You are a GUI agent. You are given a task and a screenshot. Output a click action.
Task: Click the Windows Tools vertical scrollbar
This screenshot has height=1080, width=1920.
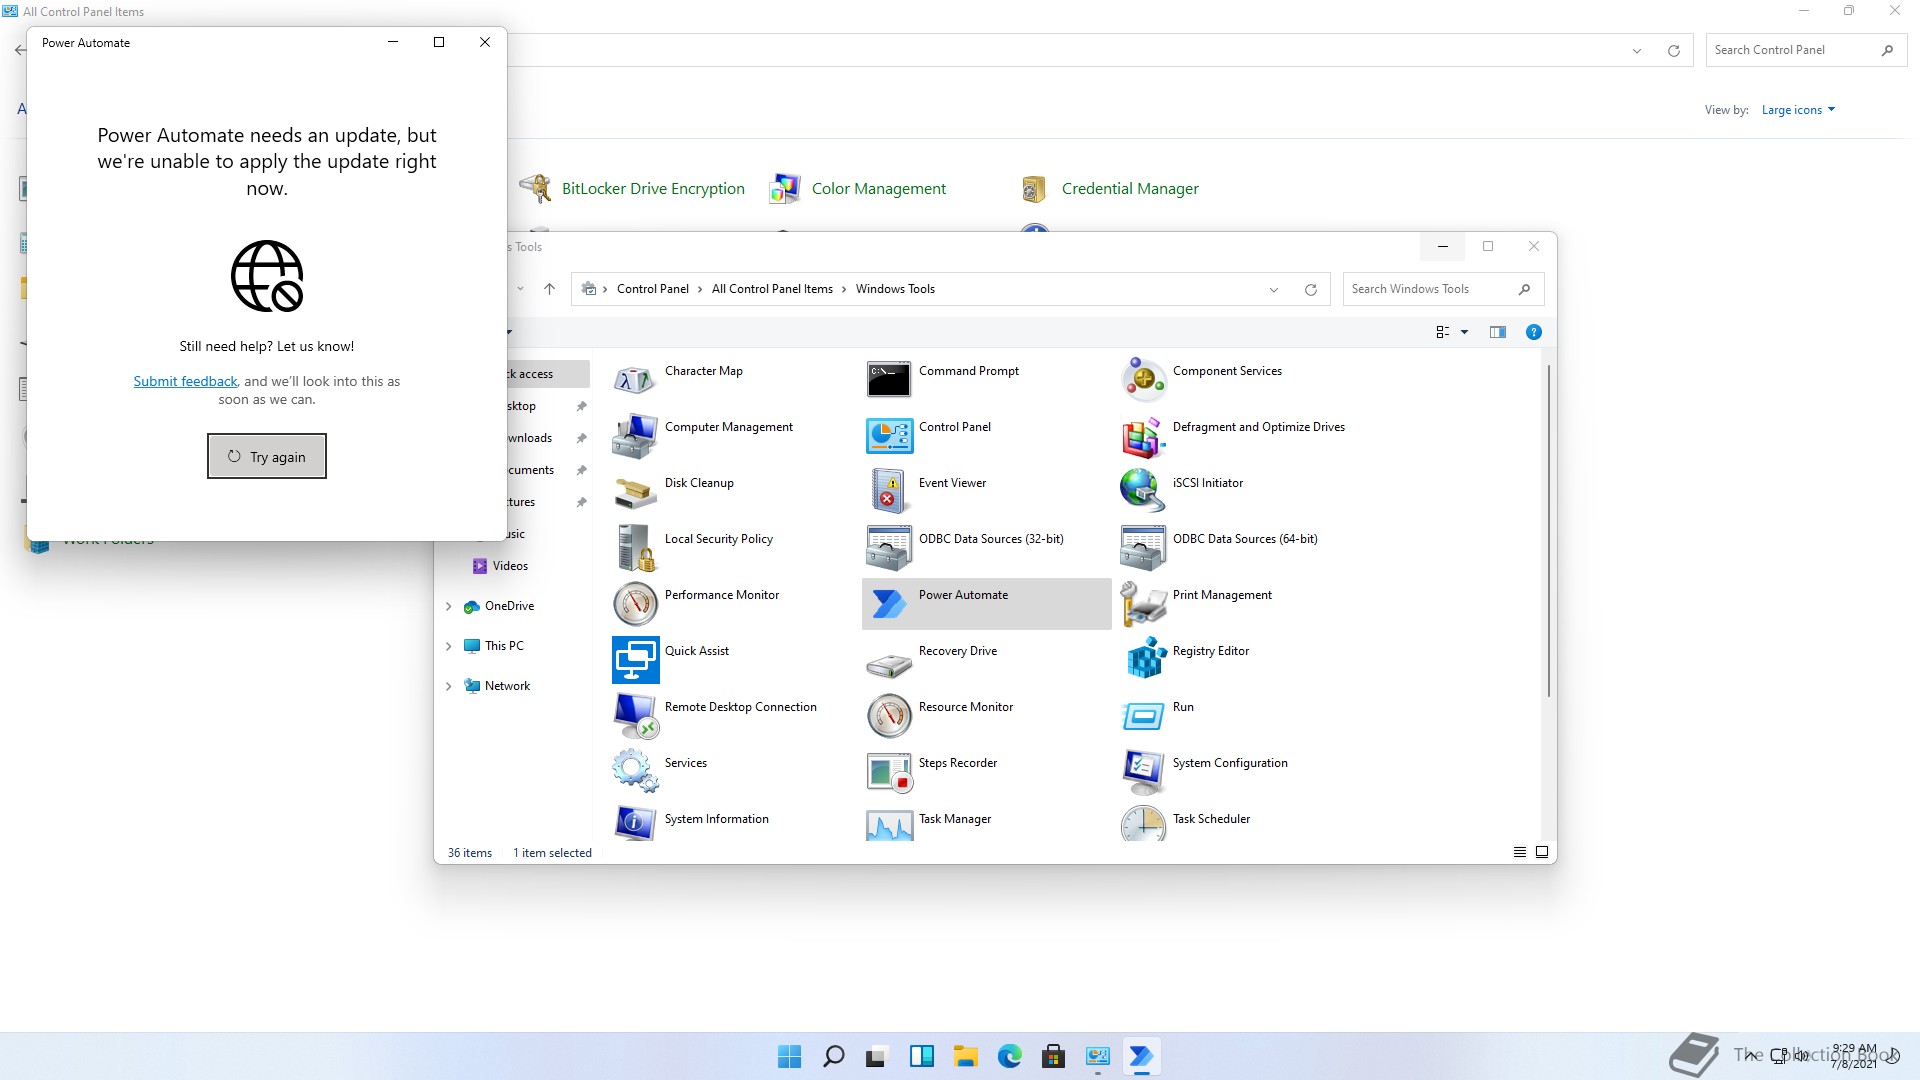[x=1548, y=530]
